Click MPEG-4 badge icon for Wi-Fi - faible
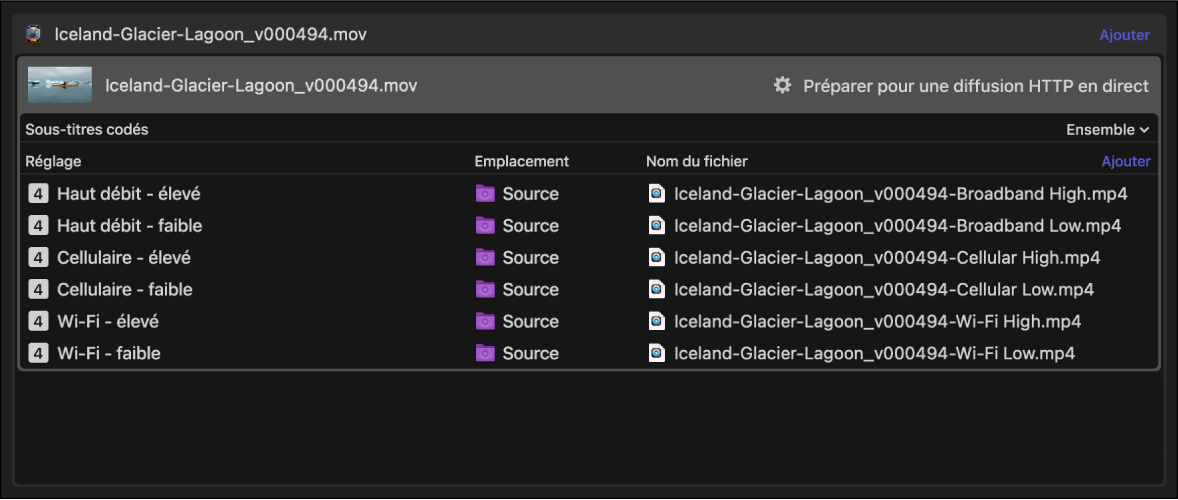Viewport: 1178px width, 500px height. [38, 354]
